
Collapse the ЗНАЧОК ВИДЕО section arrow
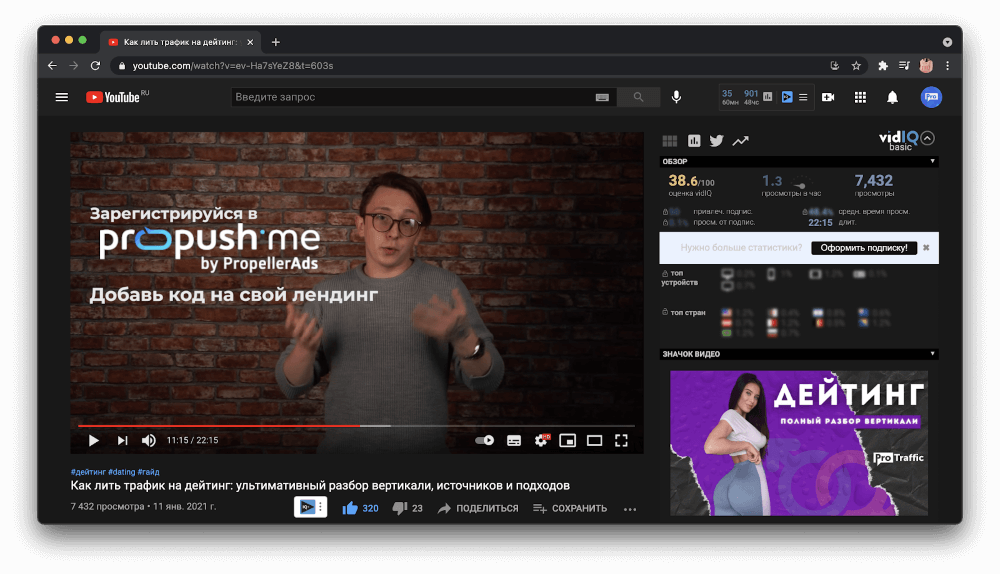pos(933,354)
